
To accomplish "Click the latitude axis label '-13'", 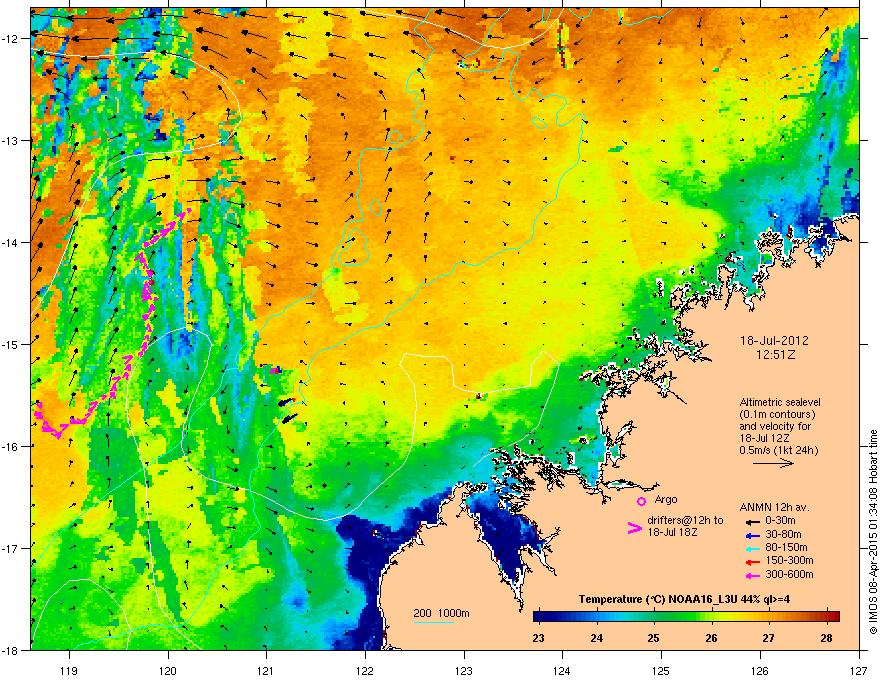I will [x=10, y=140].
